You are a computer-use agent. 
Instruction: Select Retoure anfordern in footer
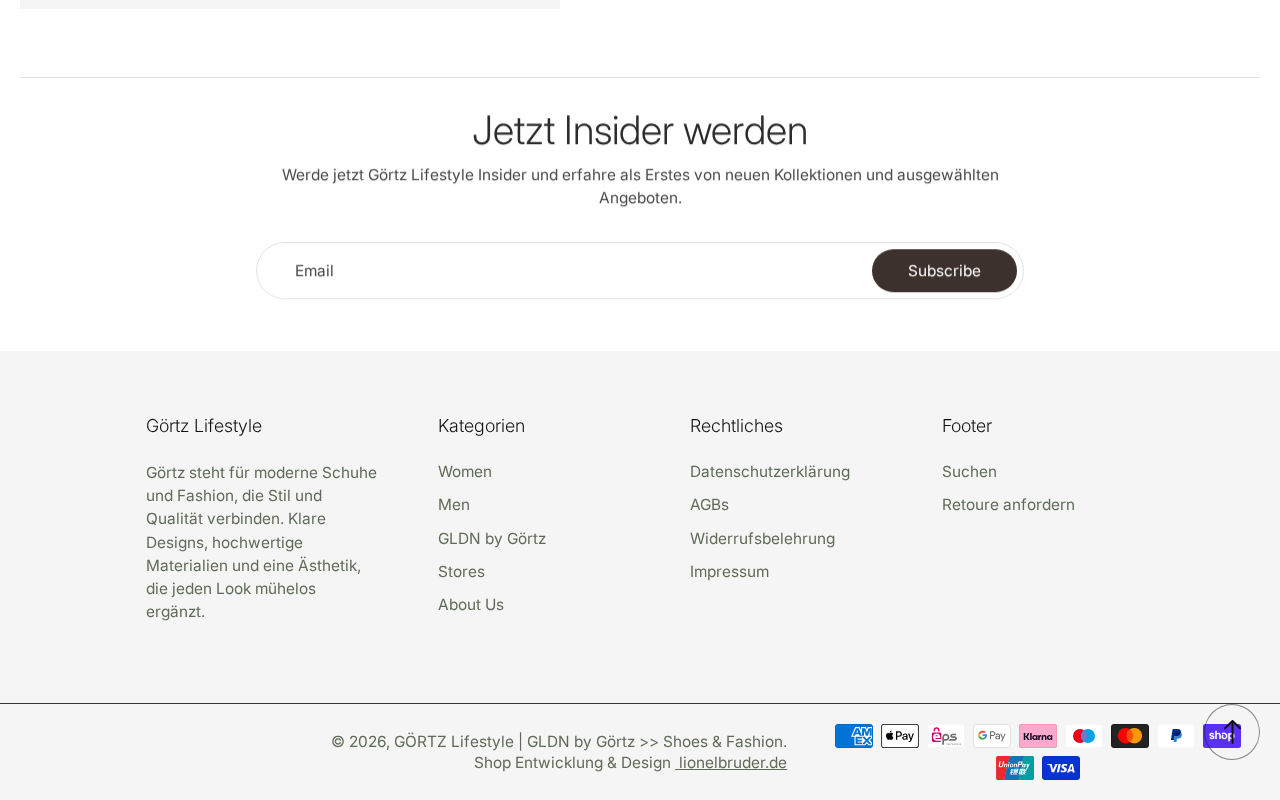click(1008, 505)
